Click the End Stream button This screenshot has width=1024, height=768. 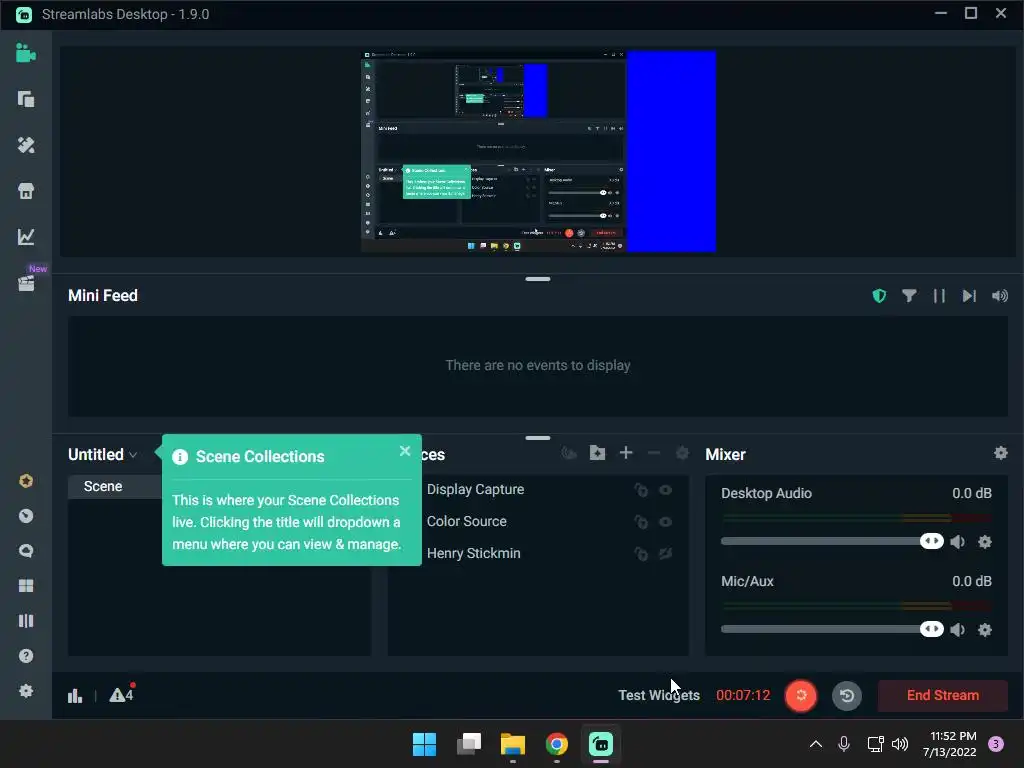pyautogui.click(x=942, y=696)
